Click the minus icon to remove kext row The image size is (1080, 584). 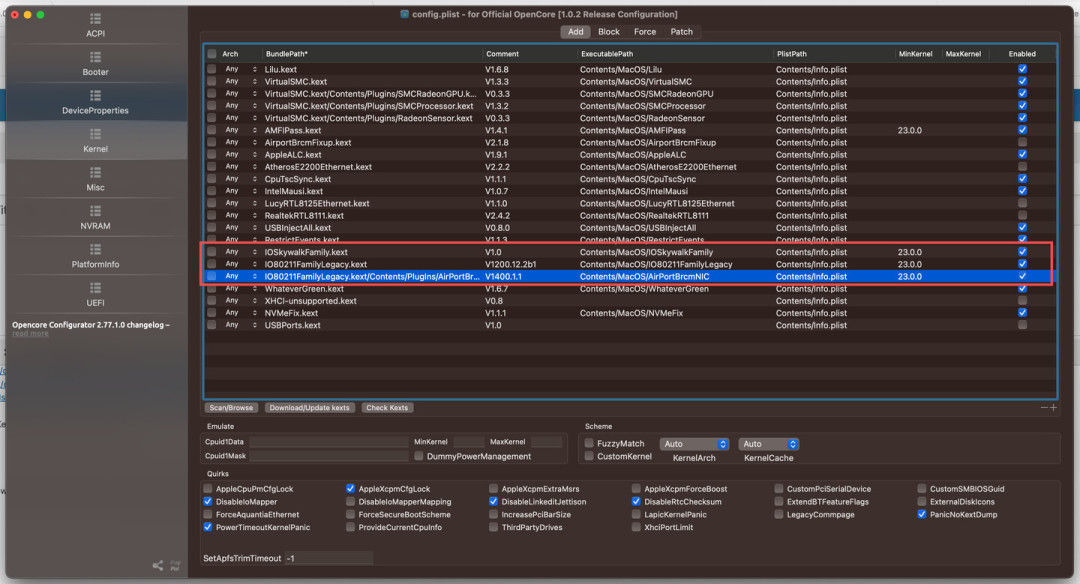1043,408
